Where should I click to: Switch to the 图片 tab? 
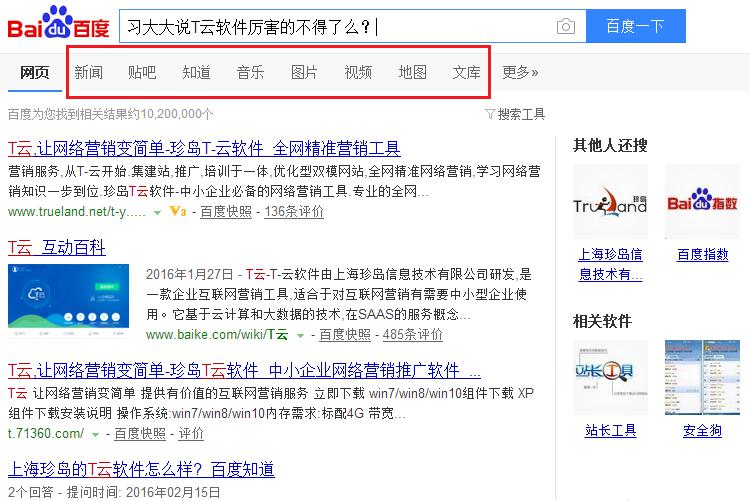pos(304,72)
